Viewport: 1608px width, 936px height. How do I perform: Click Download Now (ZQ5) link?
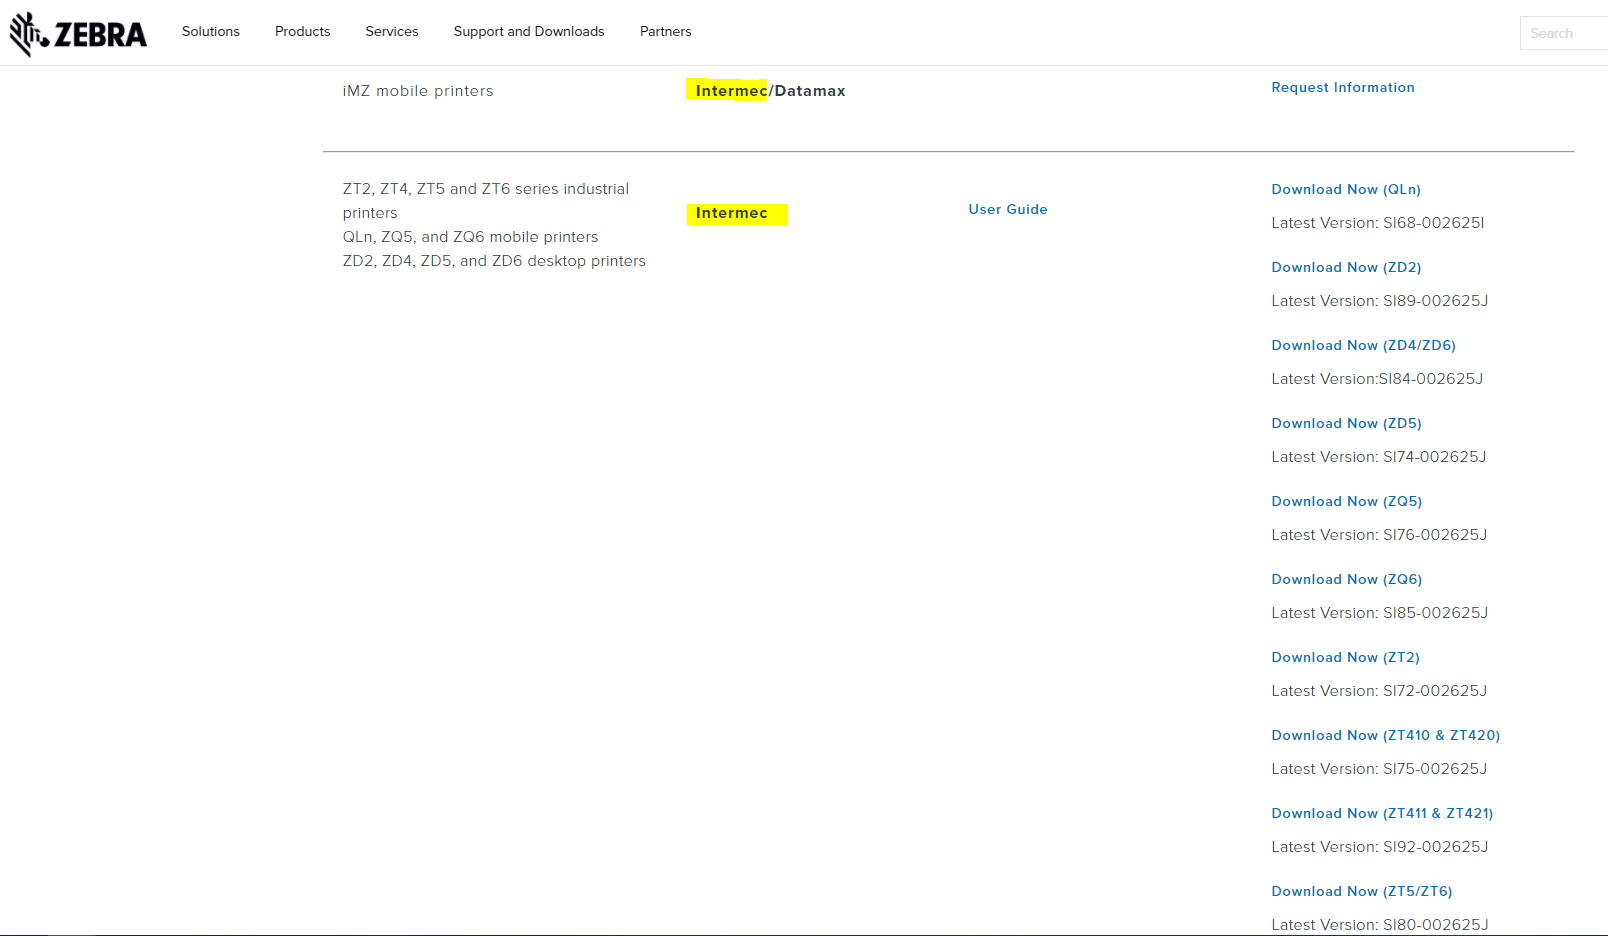click(x=1346, y=502)
